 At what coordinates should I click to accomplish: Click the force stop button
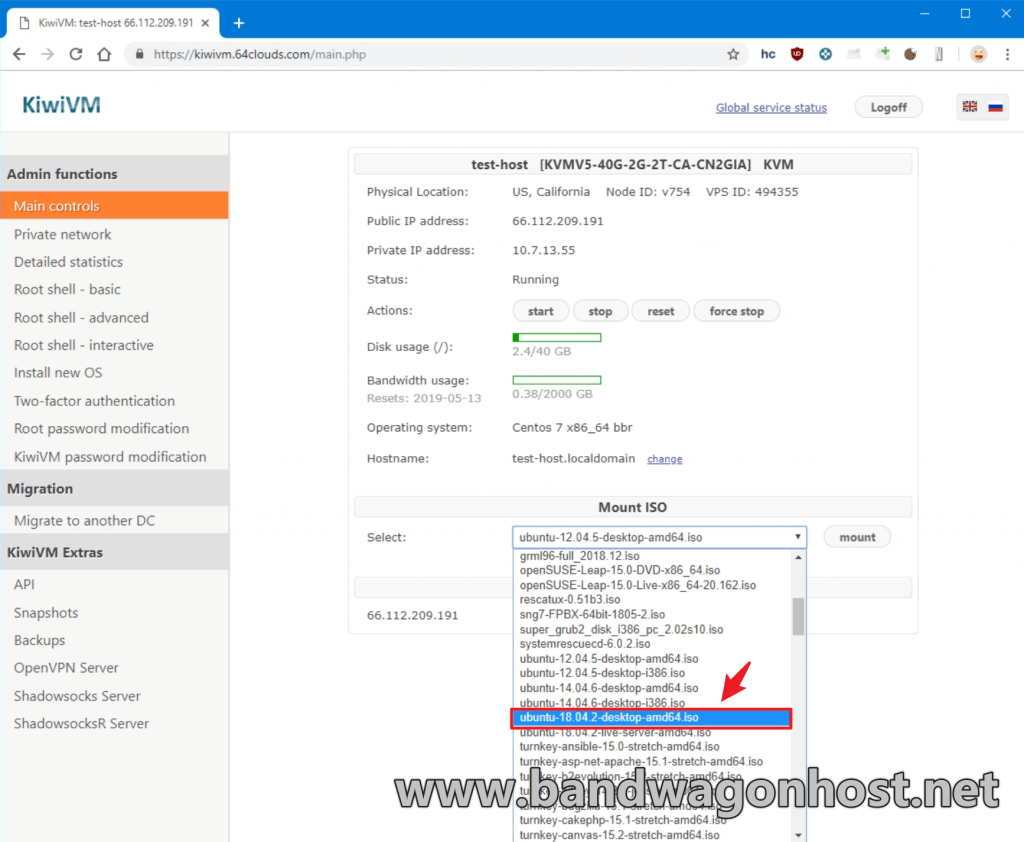[x=737, y=312]
